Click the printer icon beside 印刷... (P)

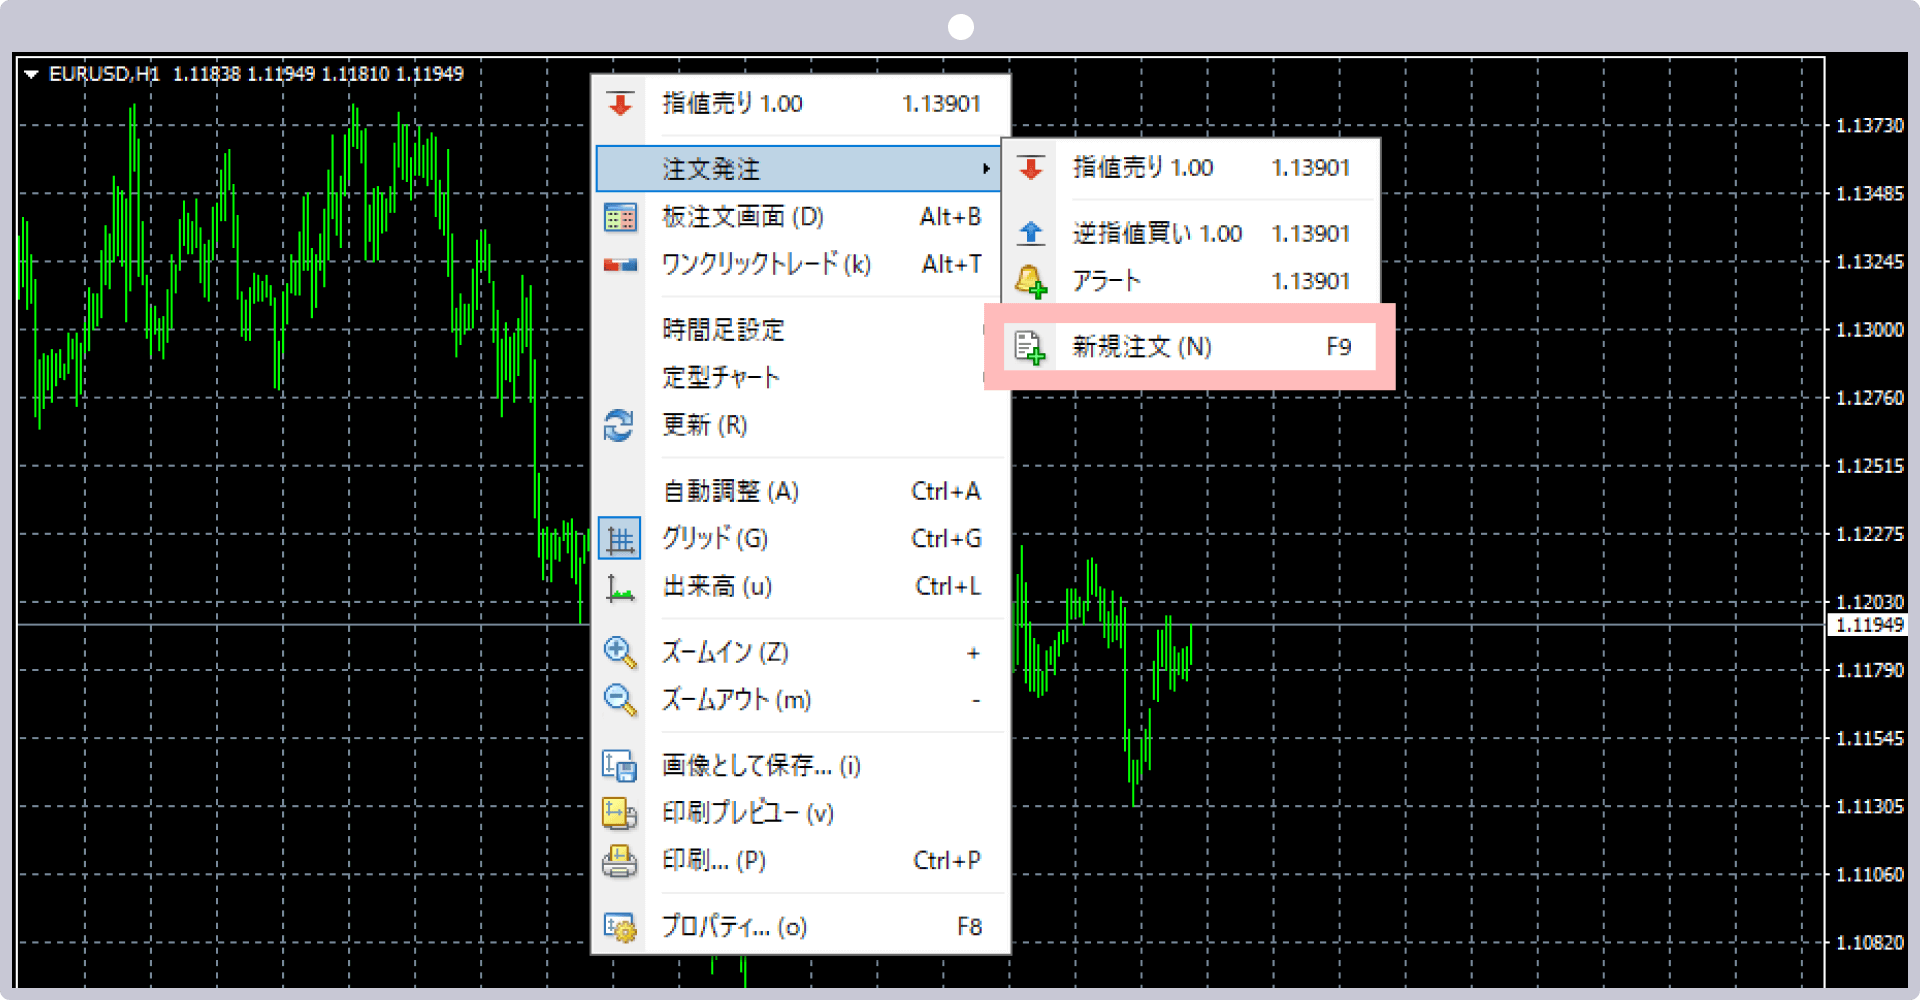[x=620, y=861]
